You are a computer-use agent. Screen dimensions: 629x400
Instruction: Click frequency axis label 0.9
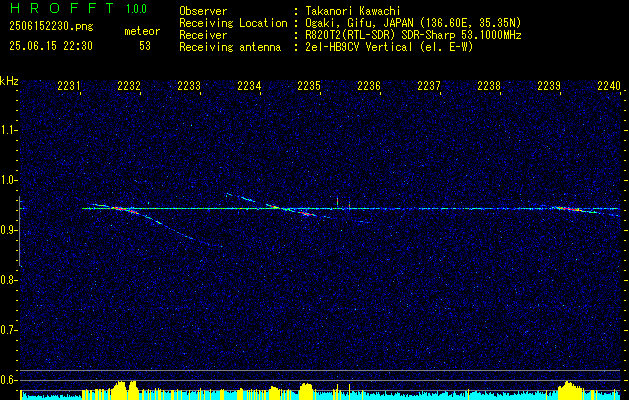pos(8,230)
